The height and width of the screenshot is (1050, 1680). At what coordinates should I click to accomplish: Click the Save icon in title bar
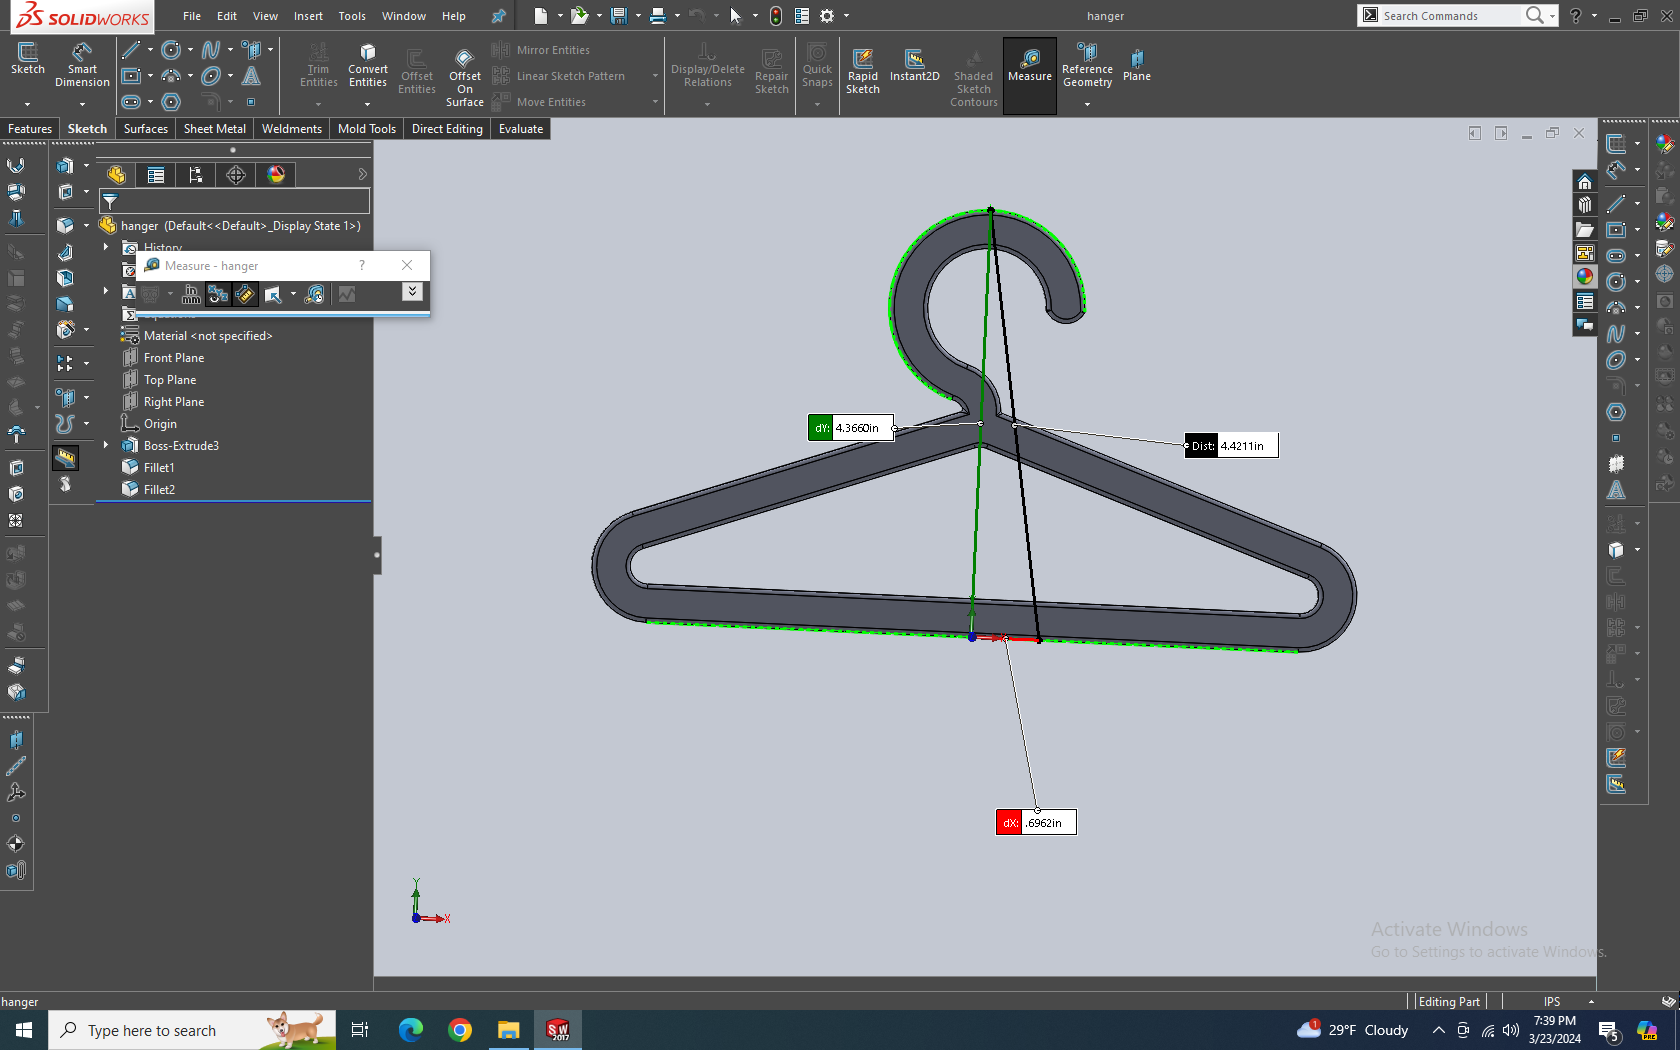(619, 16)
